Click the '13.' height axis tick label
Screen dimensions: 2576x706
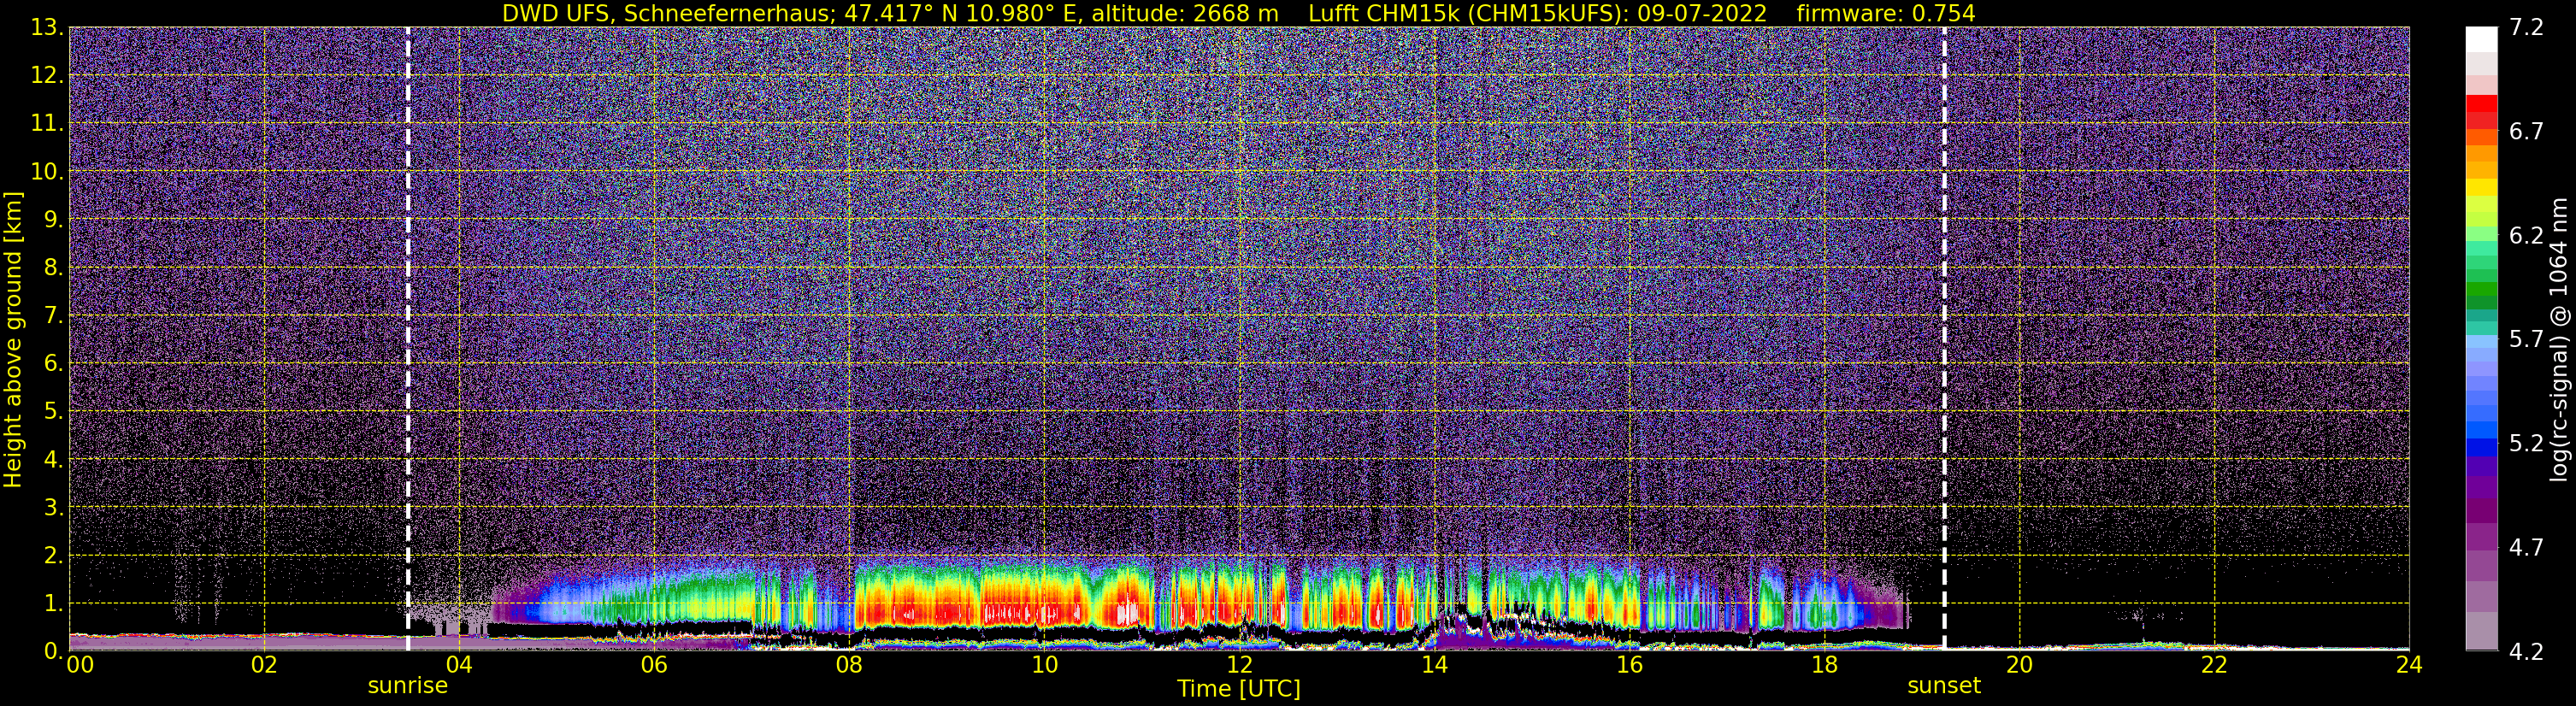[47, 28]
